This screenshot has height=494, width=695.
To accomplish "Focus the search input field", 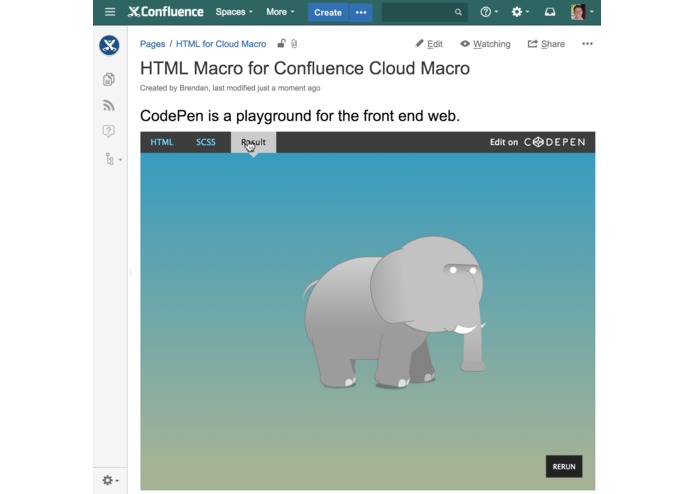I will (x=424, y=12).
